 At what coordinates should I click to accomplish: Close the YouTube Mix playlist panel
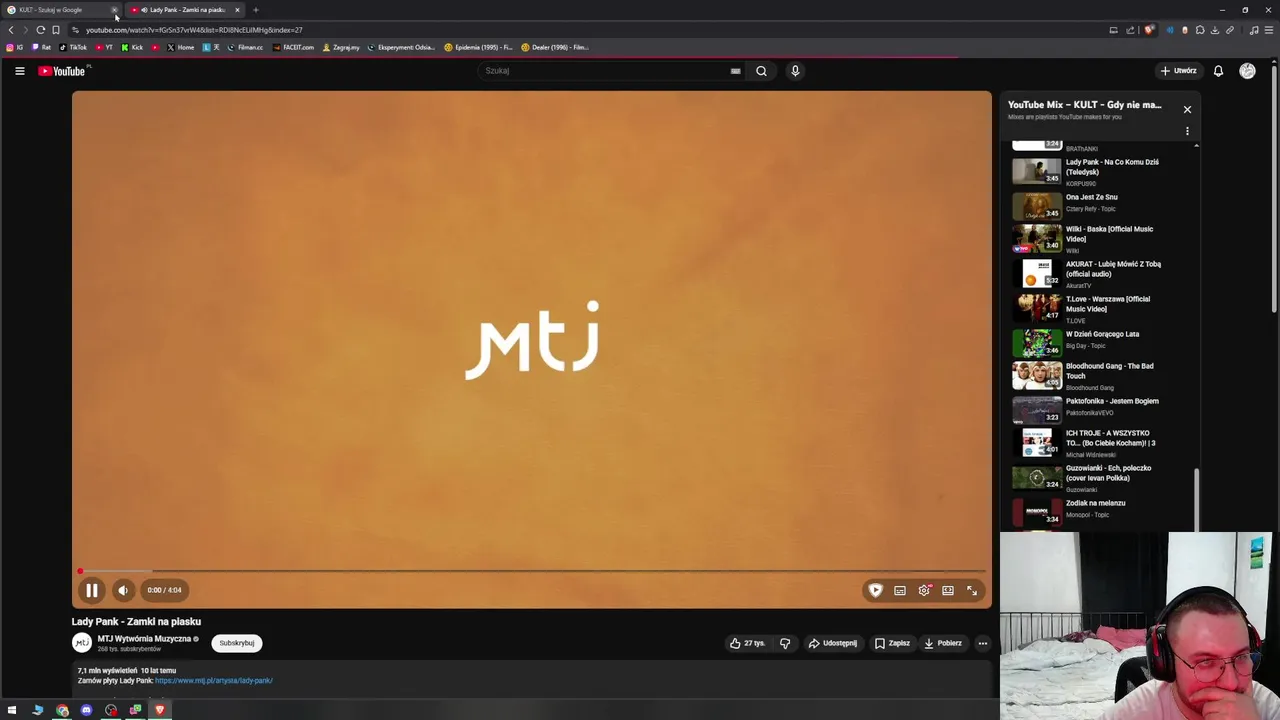[x=1187, y=109]
